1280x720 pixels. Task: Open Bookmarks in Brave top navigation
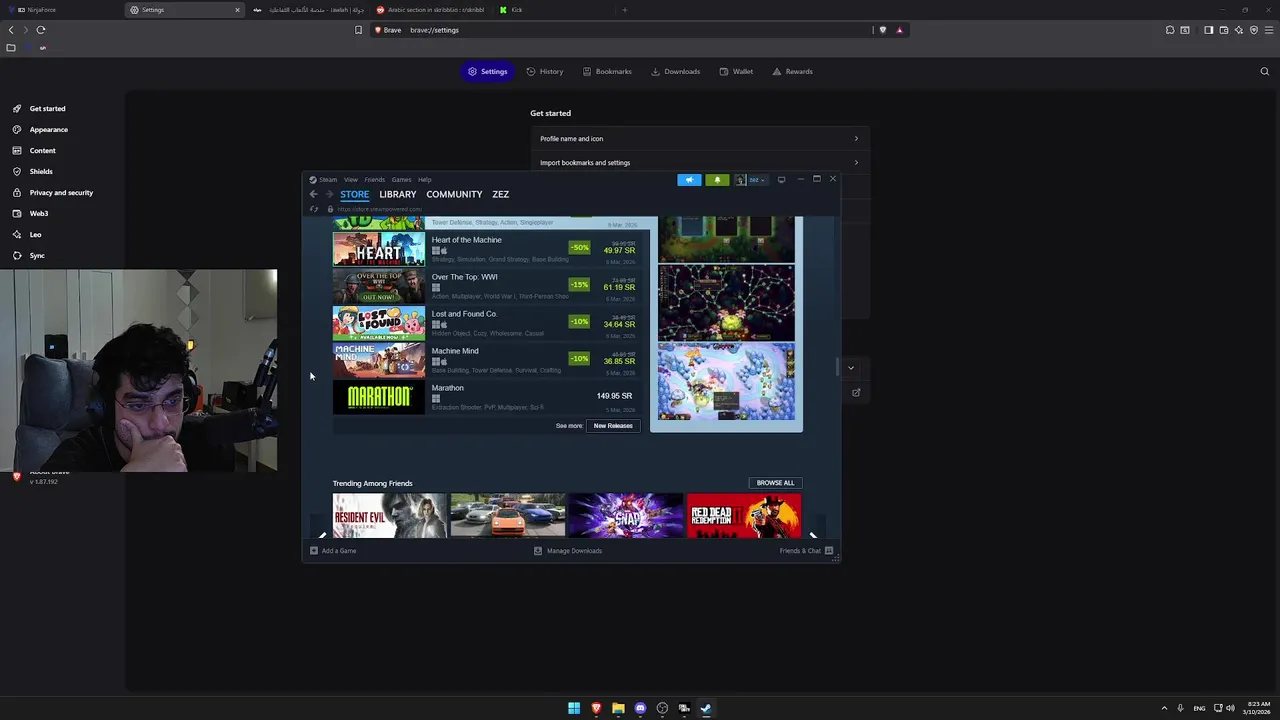pyautogui.click(x=607, y=72)
